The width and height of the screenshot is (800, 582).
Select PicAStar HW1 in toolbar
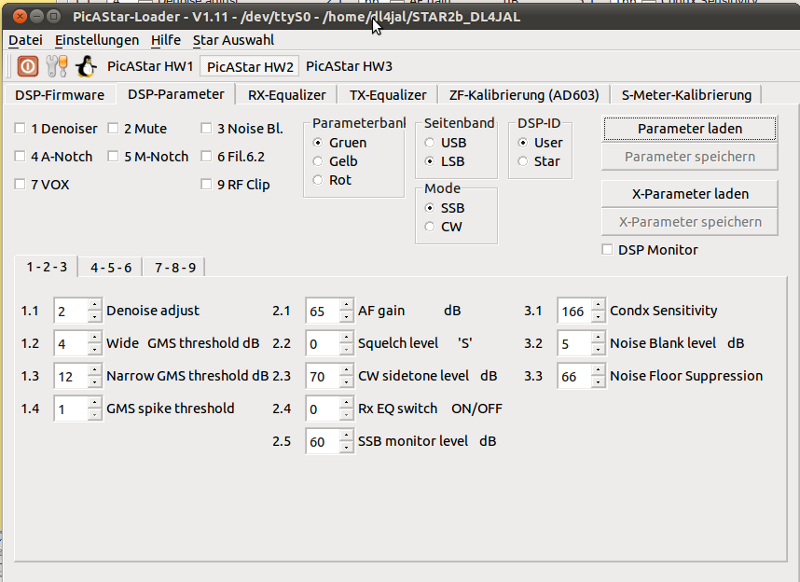point(150,66)
